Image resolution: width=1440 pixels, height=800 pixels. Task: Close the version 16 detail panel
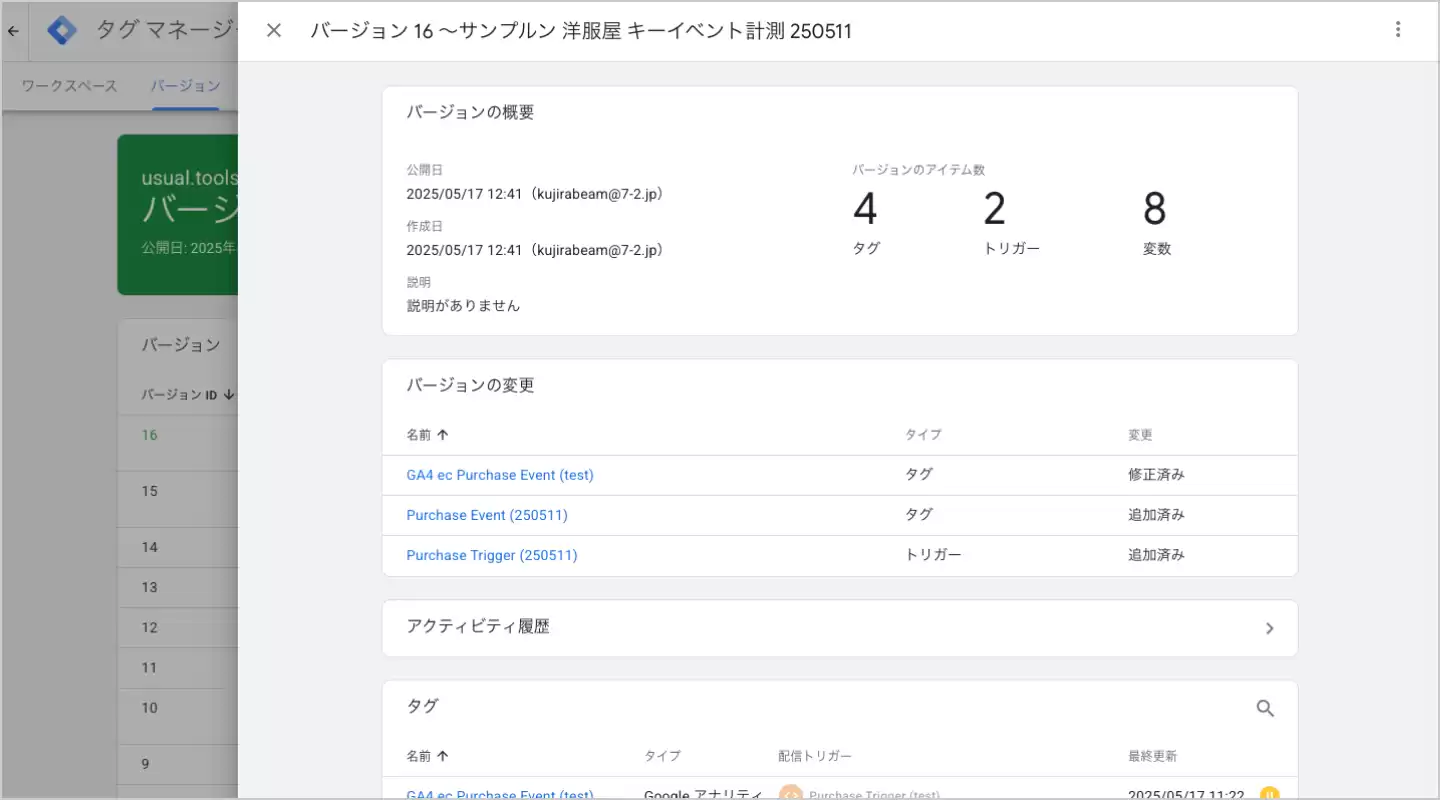click(x=274, y=30)
